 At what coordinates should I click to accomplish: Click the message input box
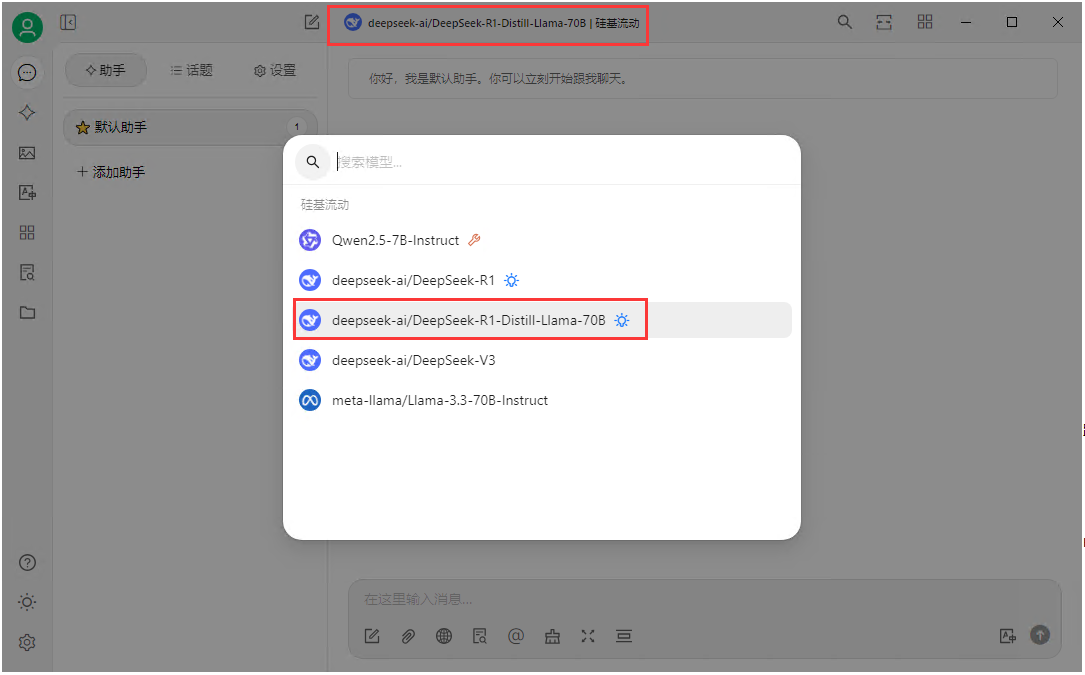[x=704, y=600]
